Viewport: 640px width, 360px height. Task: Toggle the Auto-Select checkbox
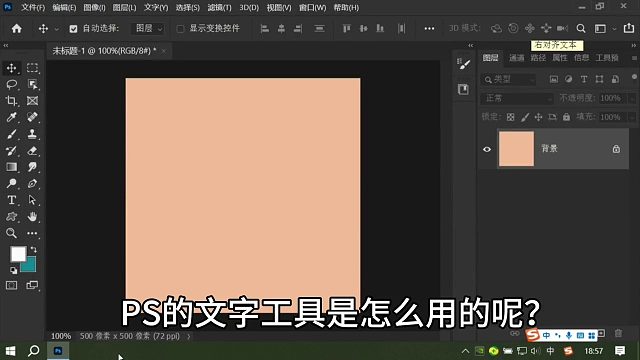tap(73, 29)
